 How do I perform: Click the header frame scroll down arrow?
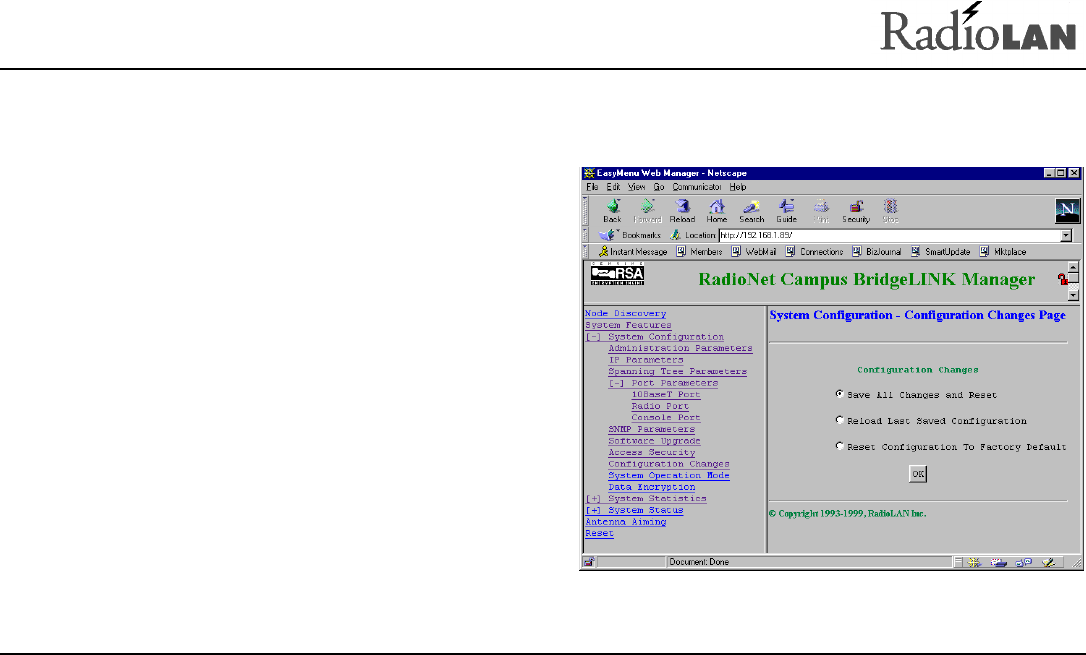1074,295
